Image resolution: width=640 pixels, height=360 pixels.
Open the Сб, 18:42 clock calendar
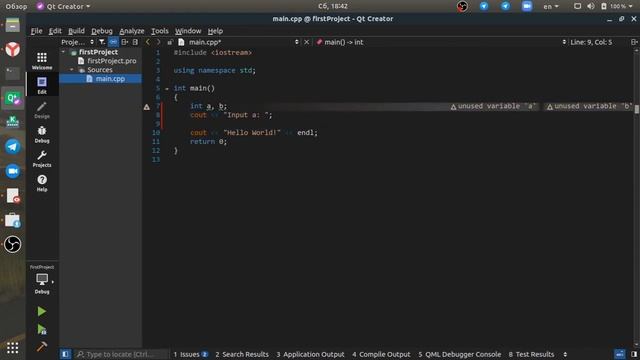333,6
